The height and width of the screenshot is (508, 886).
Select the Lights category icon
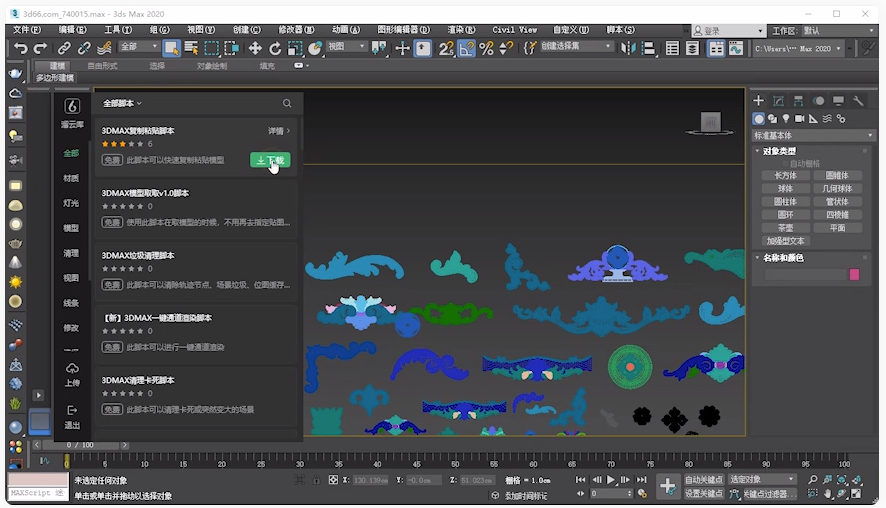786,119
